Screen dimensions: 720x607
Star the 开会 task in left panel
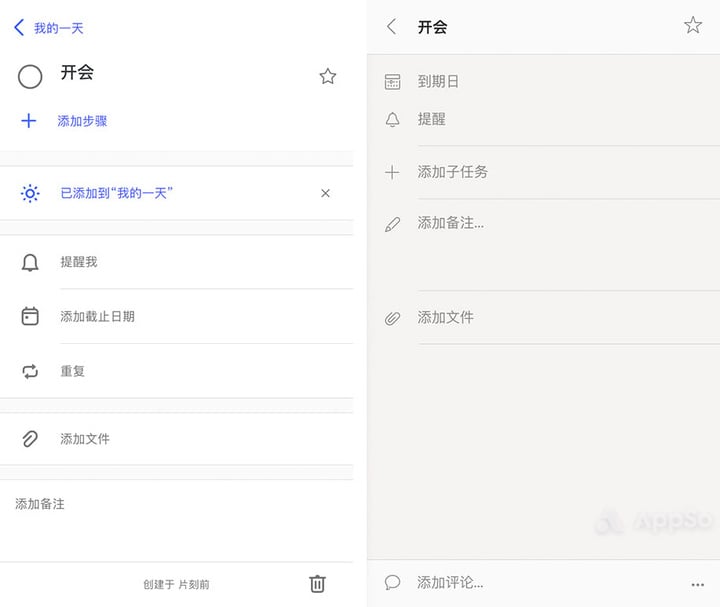(327, 76)
